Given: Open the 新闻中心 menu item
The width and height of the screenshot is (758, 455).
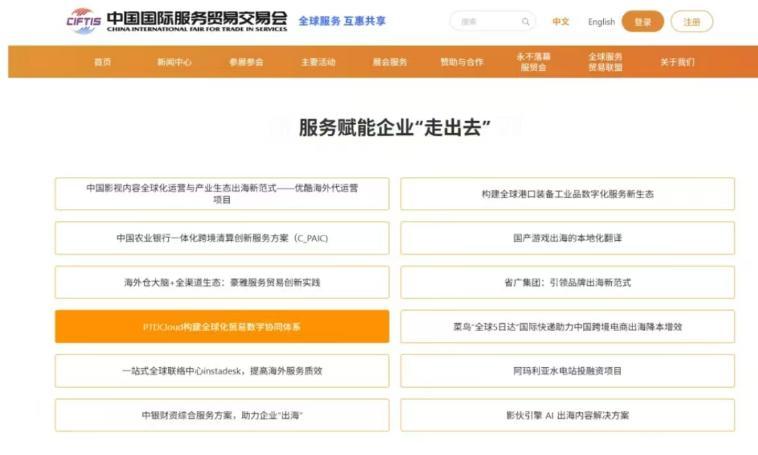Looking at the screenshot, I should (x=174, y=62).
